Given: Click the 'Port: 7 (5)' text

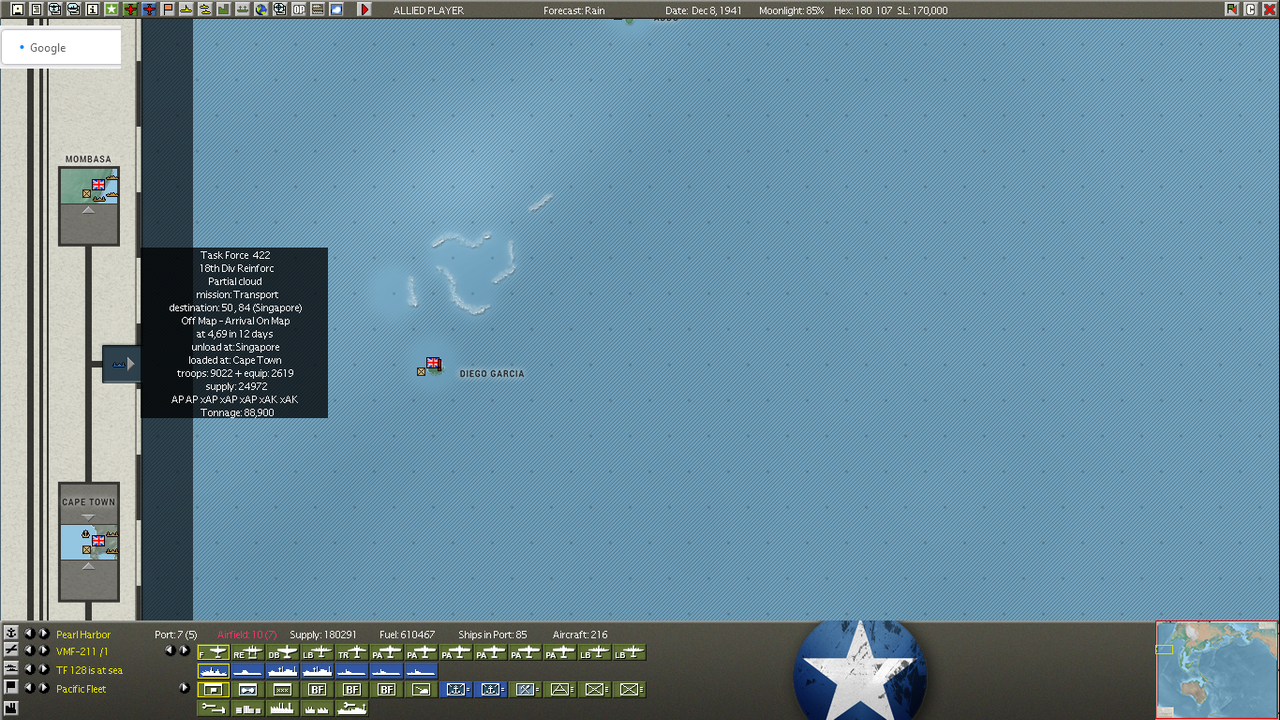Looking at the screenshot, I should coord(176,635).
